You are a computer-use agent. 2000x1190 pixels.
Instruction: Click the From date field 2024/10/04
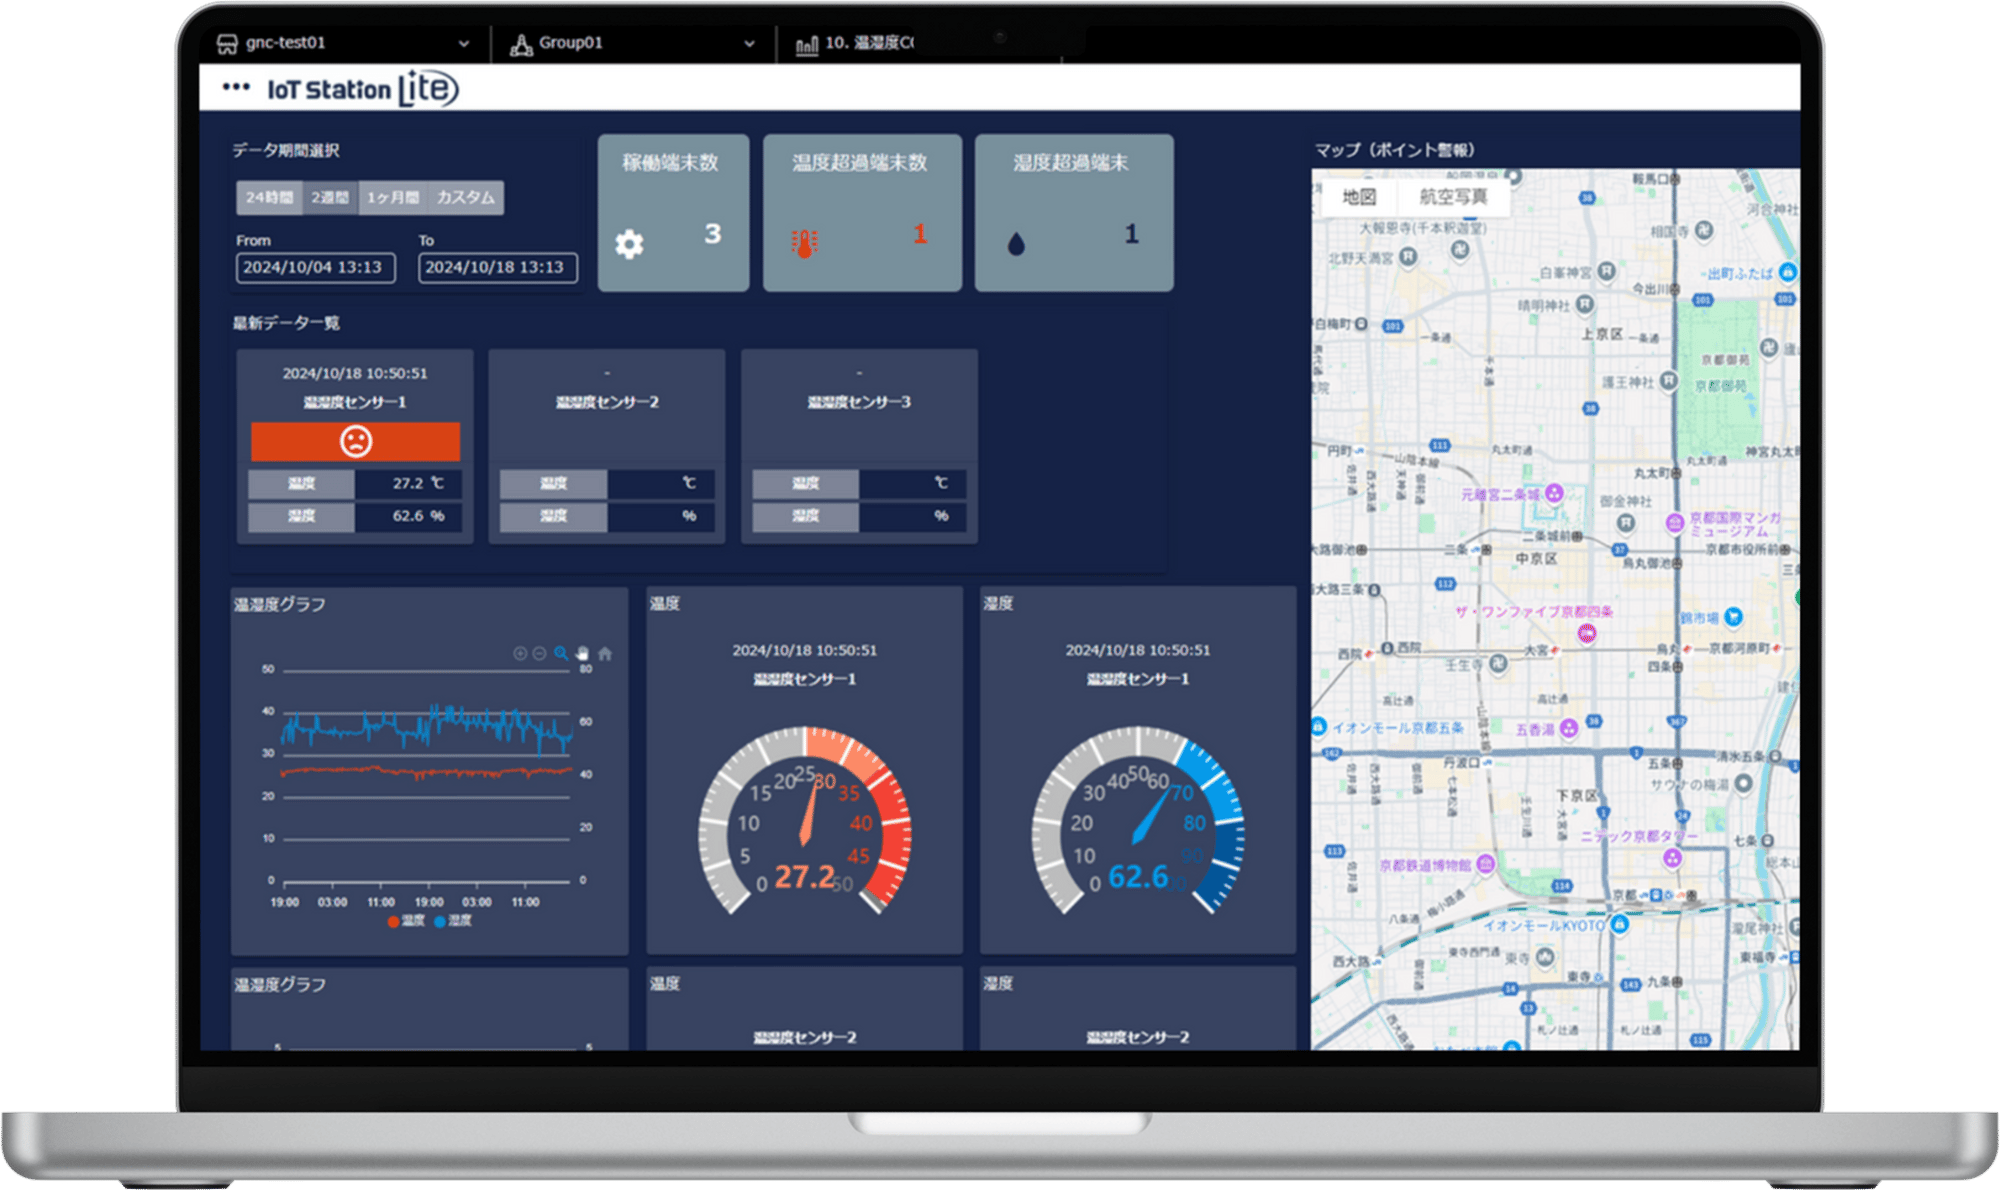click(316, 268)
